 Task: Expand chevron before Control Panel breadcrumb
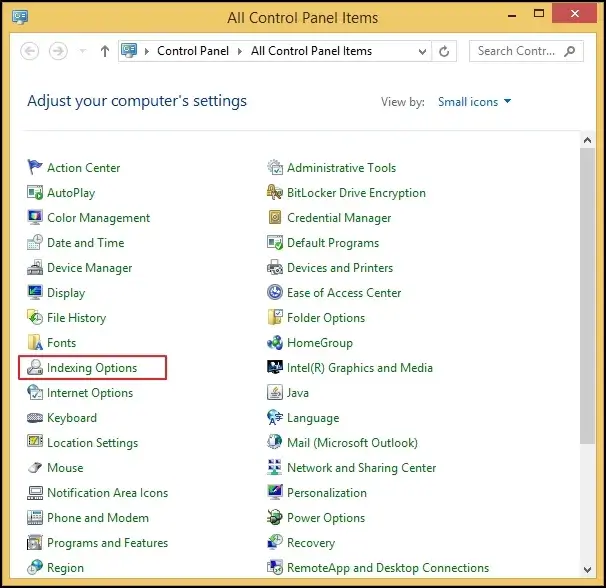(146, 51)
